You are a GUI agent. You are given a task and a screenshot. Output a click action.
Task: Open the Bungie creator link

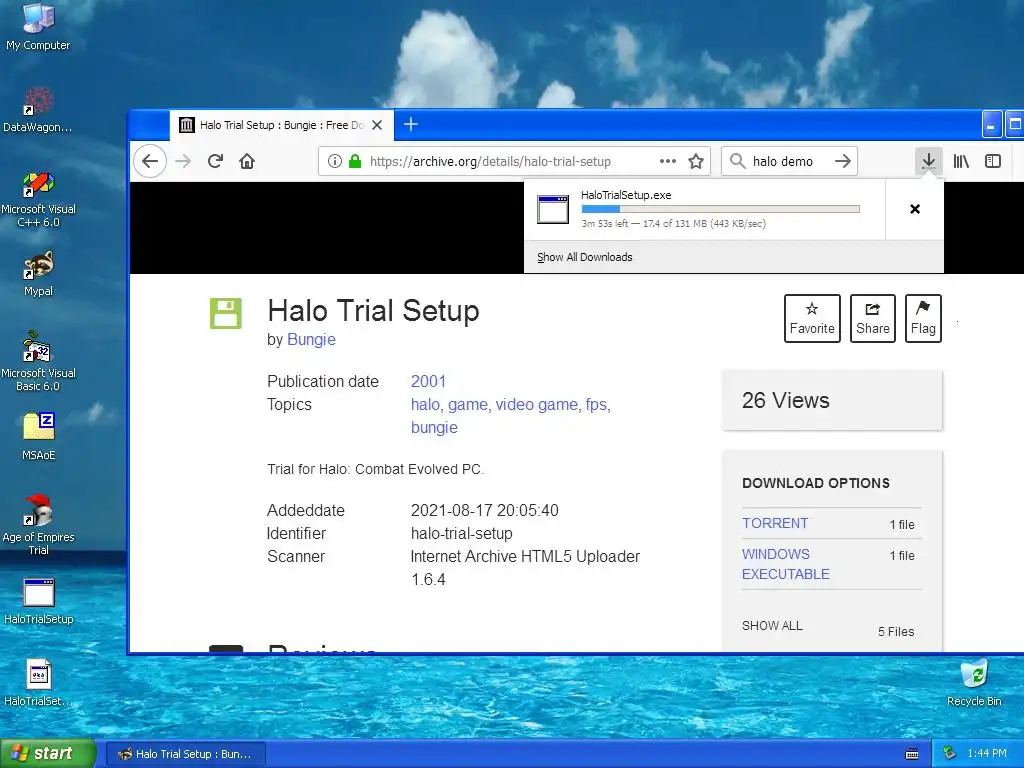(x=311, y=340)
